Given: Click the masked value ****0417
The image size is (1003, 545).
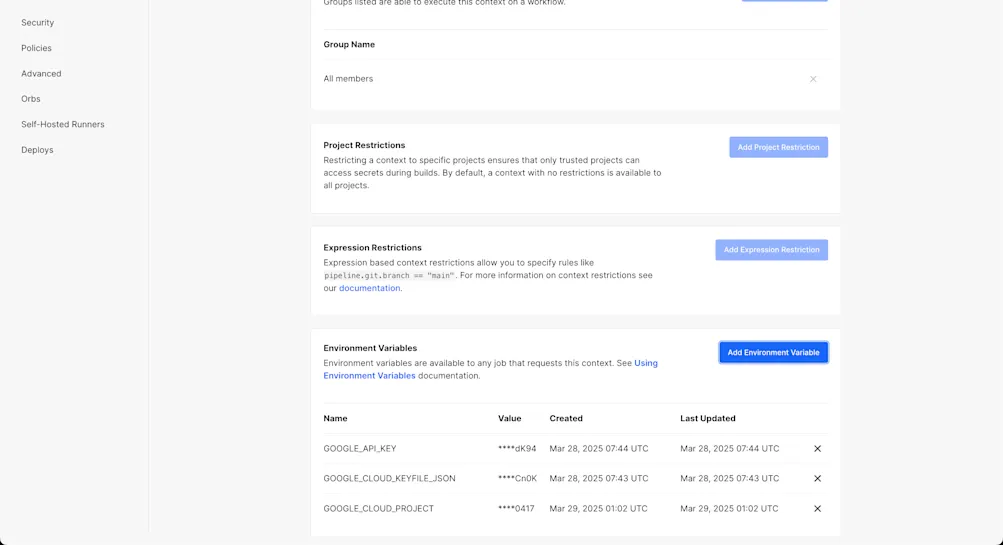Looking at the screenshot, I should tap(516, 509).
